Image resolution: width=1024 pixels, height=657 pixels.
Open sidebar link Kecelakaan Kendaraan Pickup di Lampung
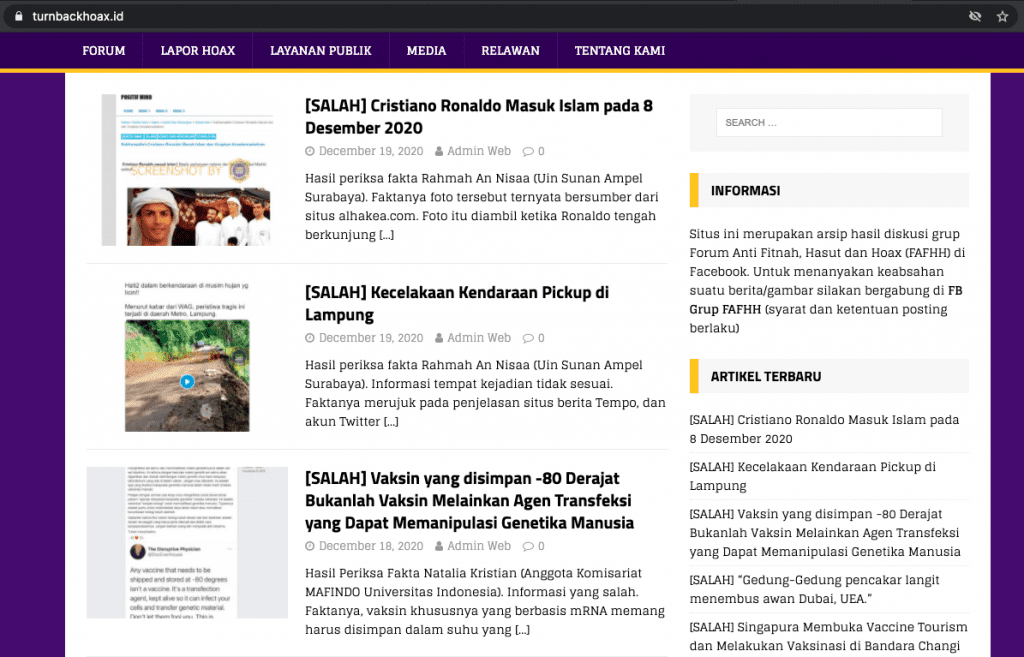click(813, 476)
